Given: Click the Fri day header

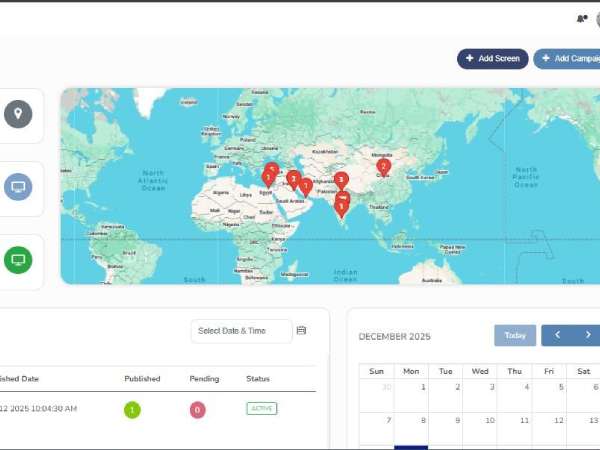Looking at the screenshot, I should 549,371.
